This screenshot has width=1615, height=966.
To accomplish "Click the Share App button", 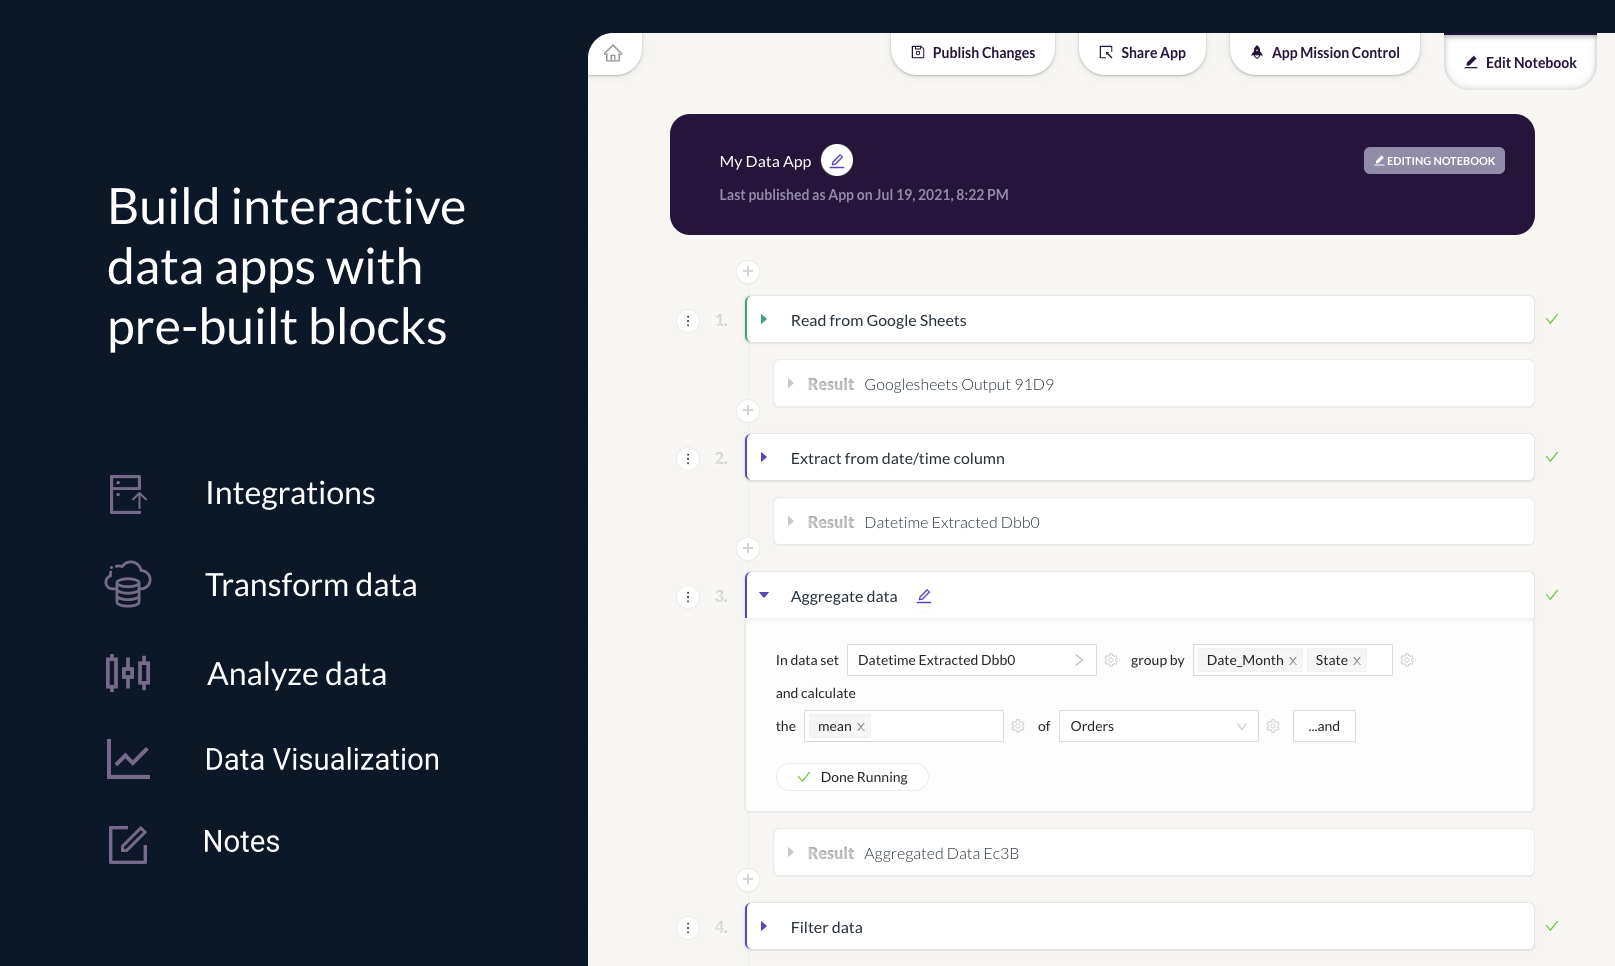I will (x=1142, y=53).
